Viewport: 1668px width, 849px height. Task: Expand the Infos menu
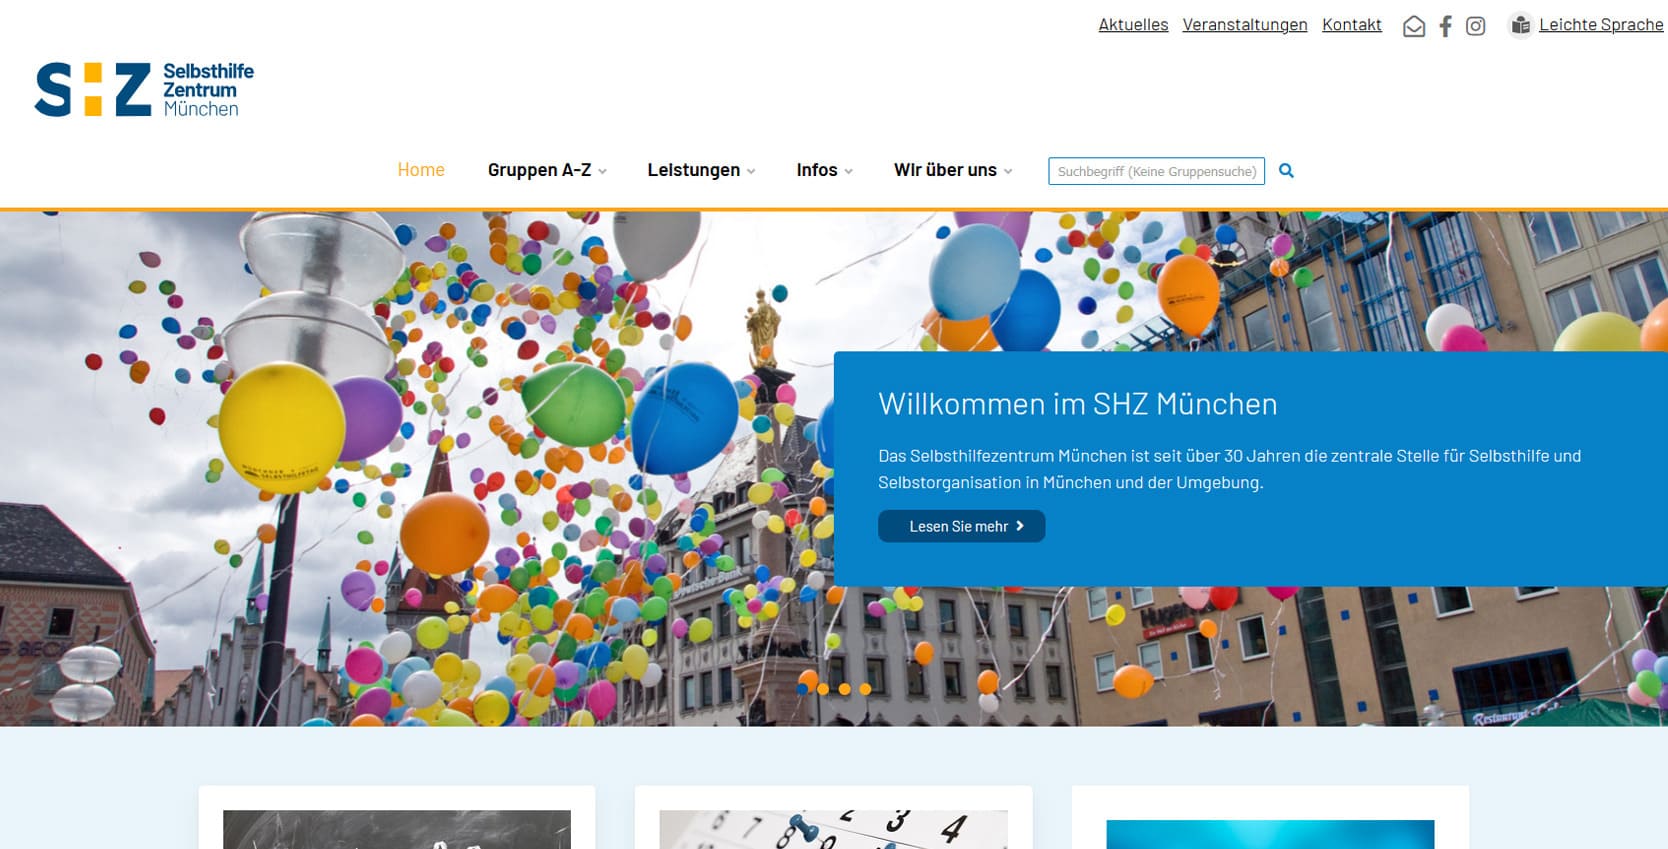coord(824,171)
